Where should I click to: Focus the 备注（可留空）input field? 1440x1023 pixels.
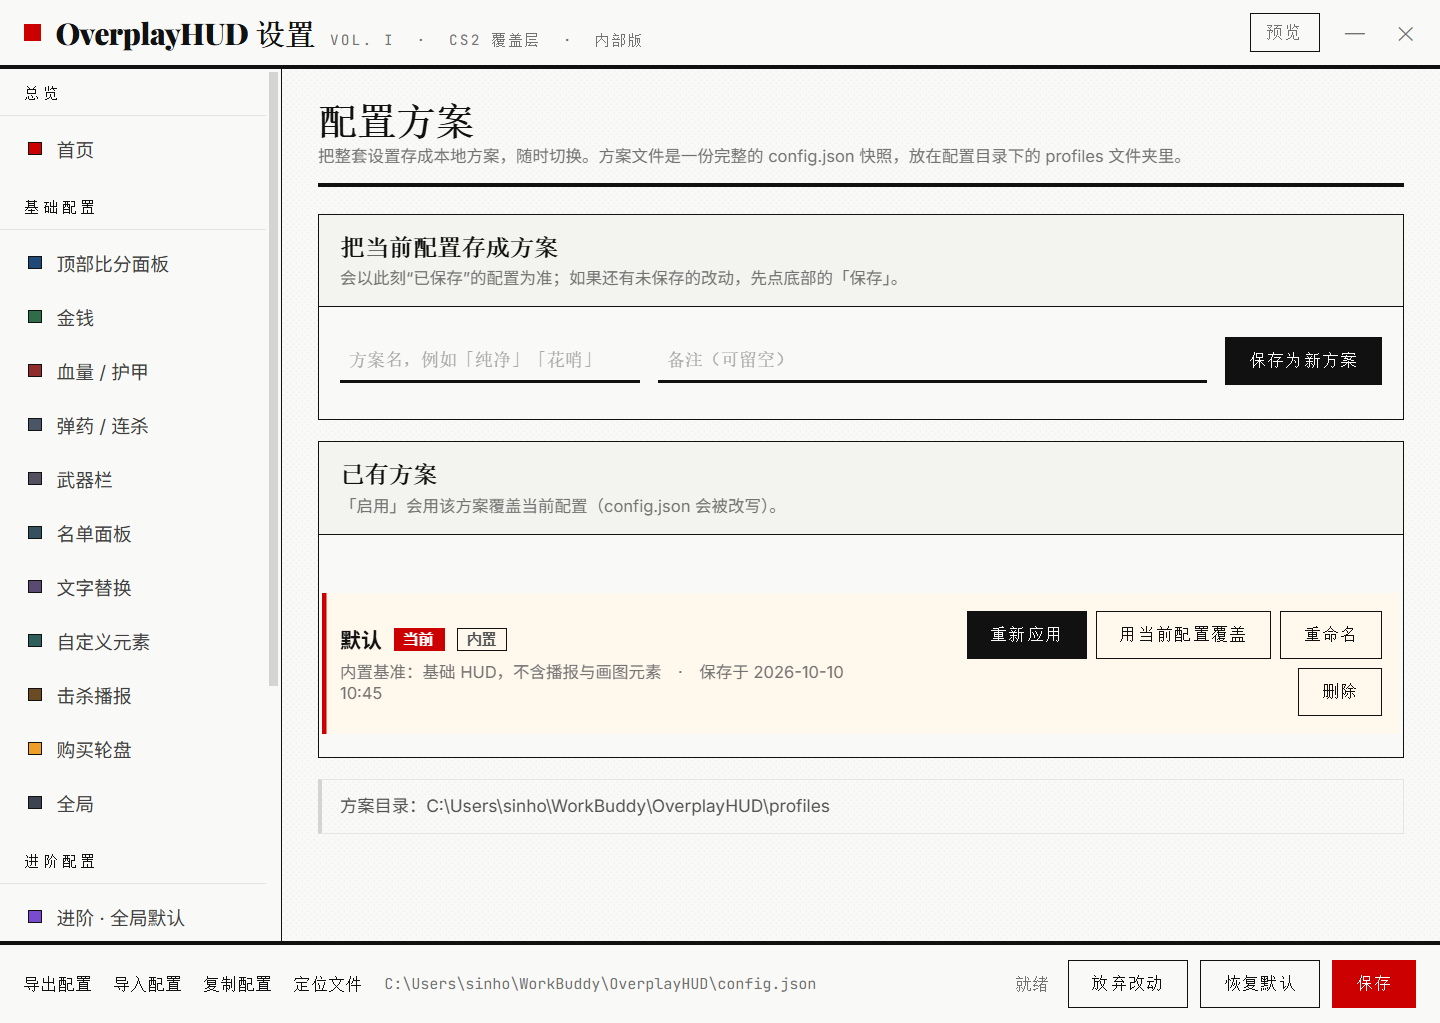pyautogui.click(x=932, y=360)
